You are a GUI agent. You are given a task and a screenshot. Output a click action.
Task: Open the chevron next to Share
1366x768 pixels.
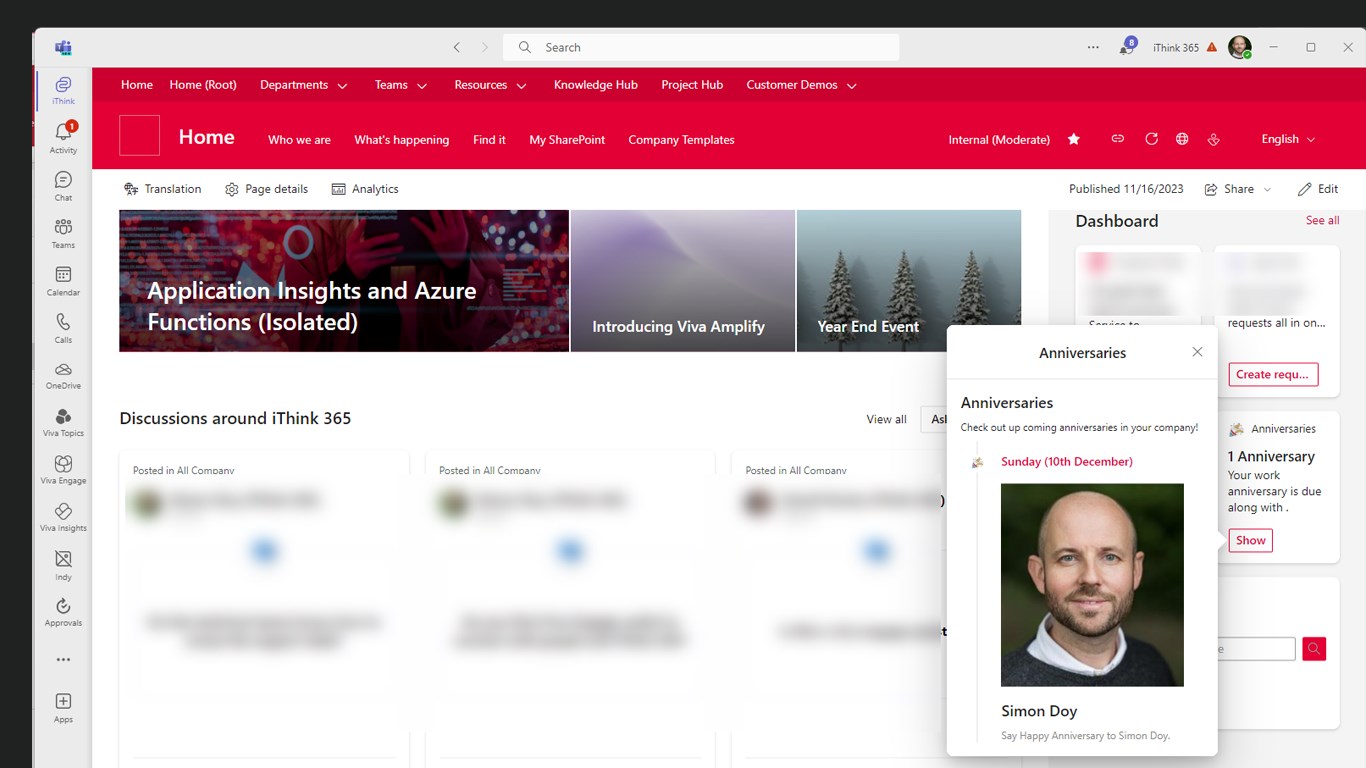pos(1267,189)
